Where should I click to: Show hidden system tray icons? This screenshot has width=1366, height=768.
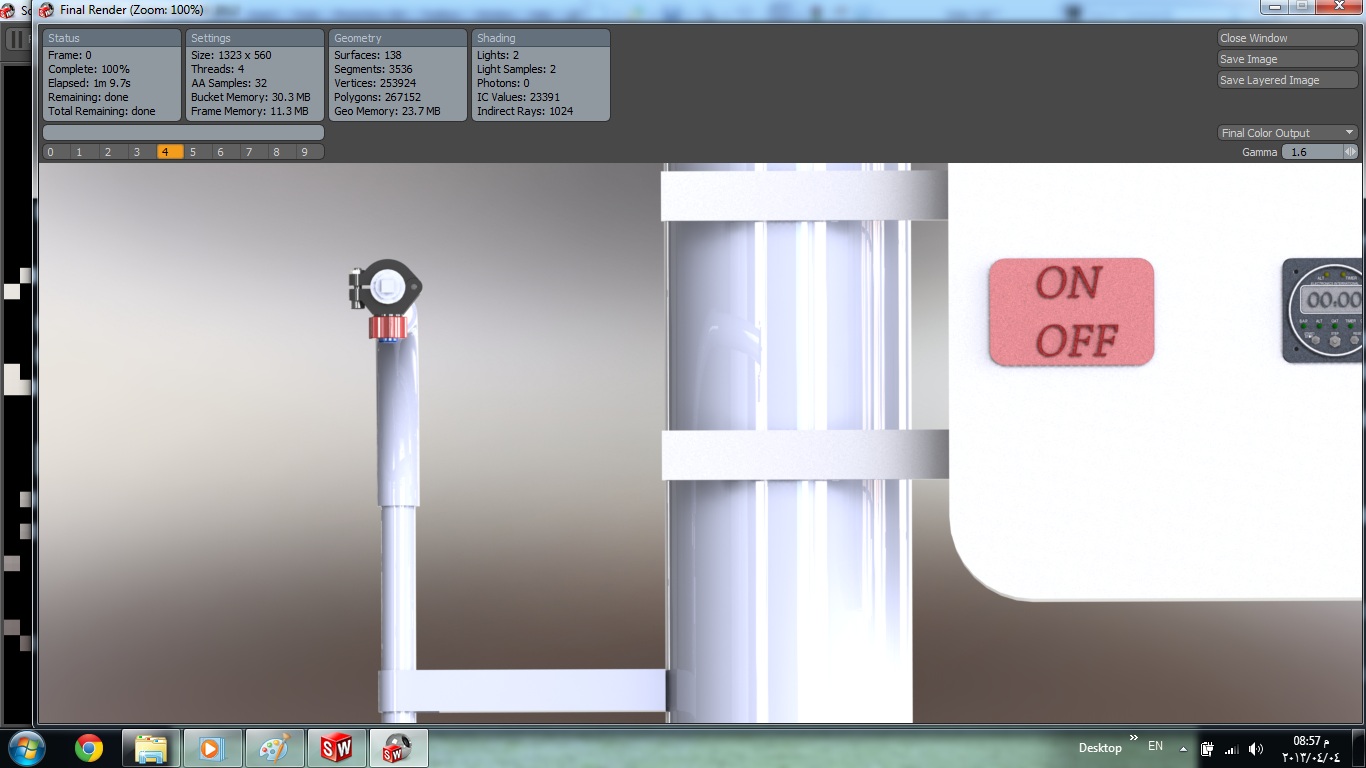click(x=1183, y=748)
